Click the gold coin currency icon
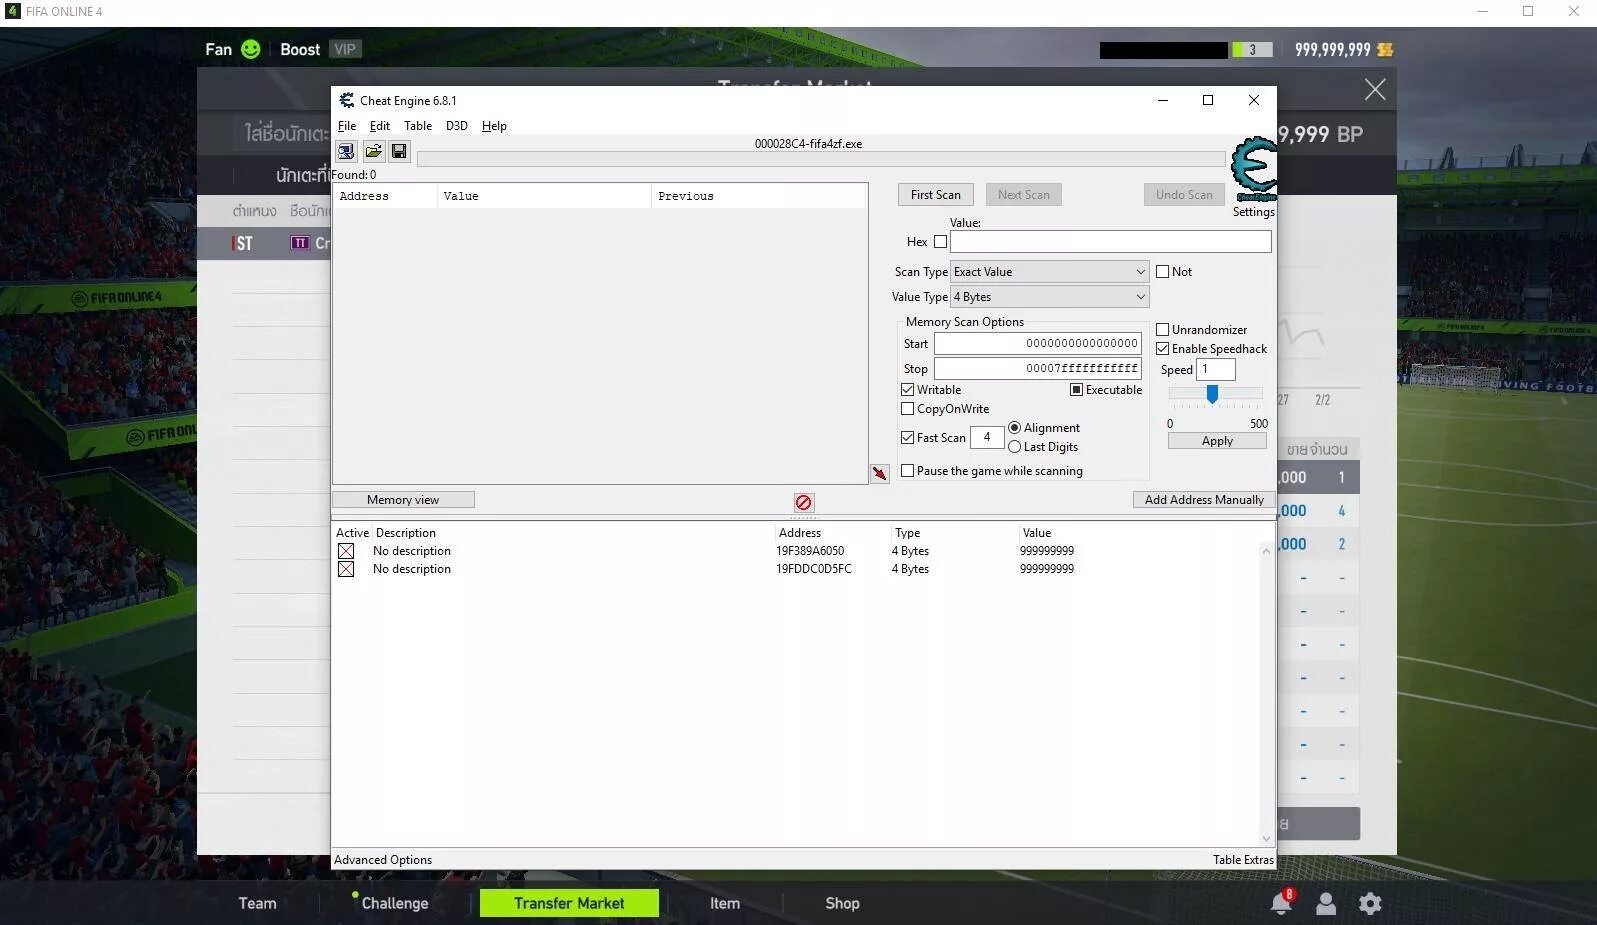Screen dimensions: 1597x925 coord(1385,49)
